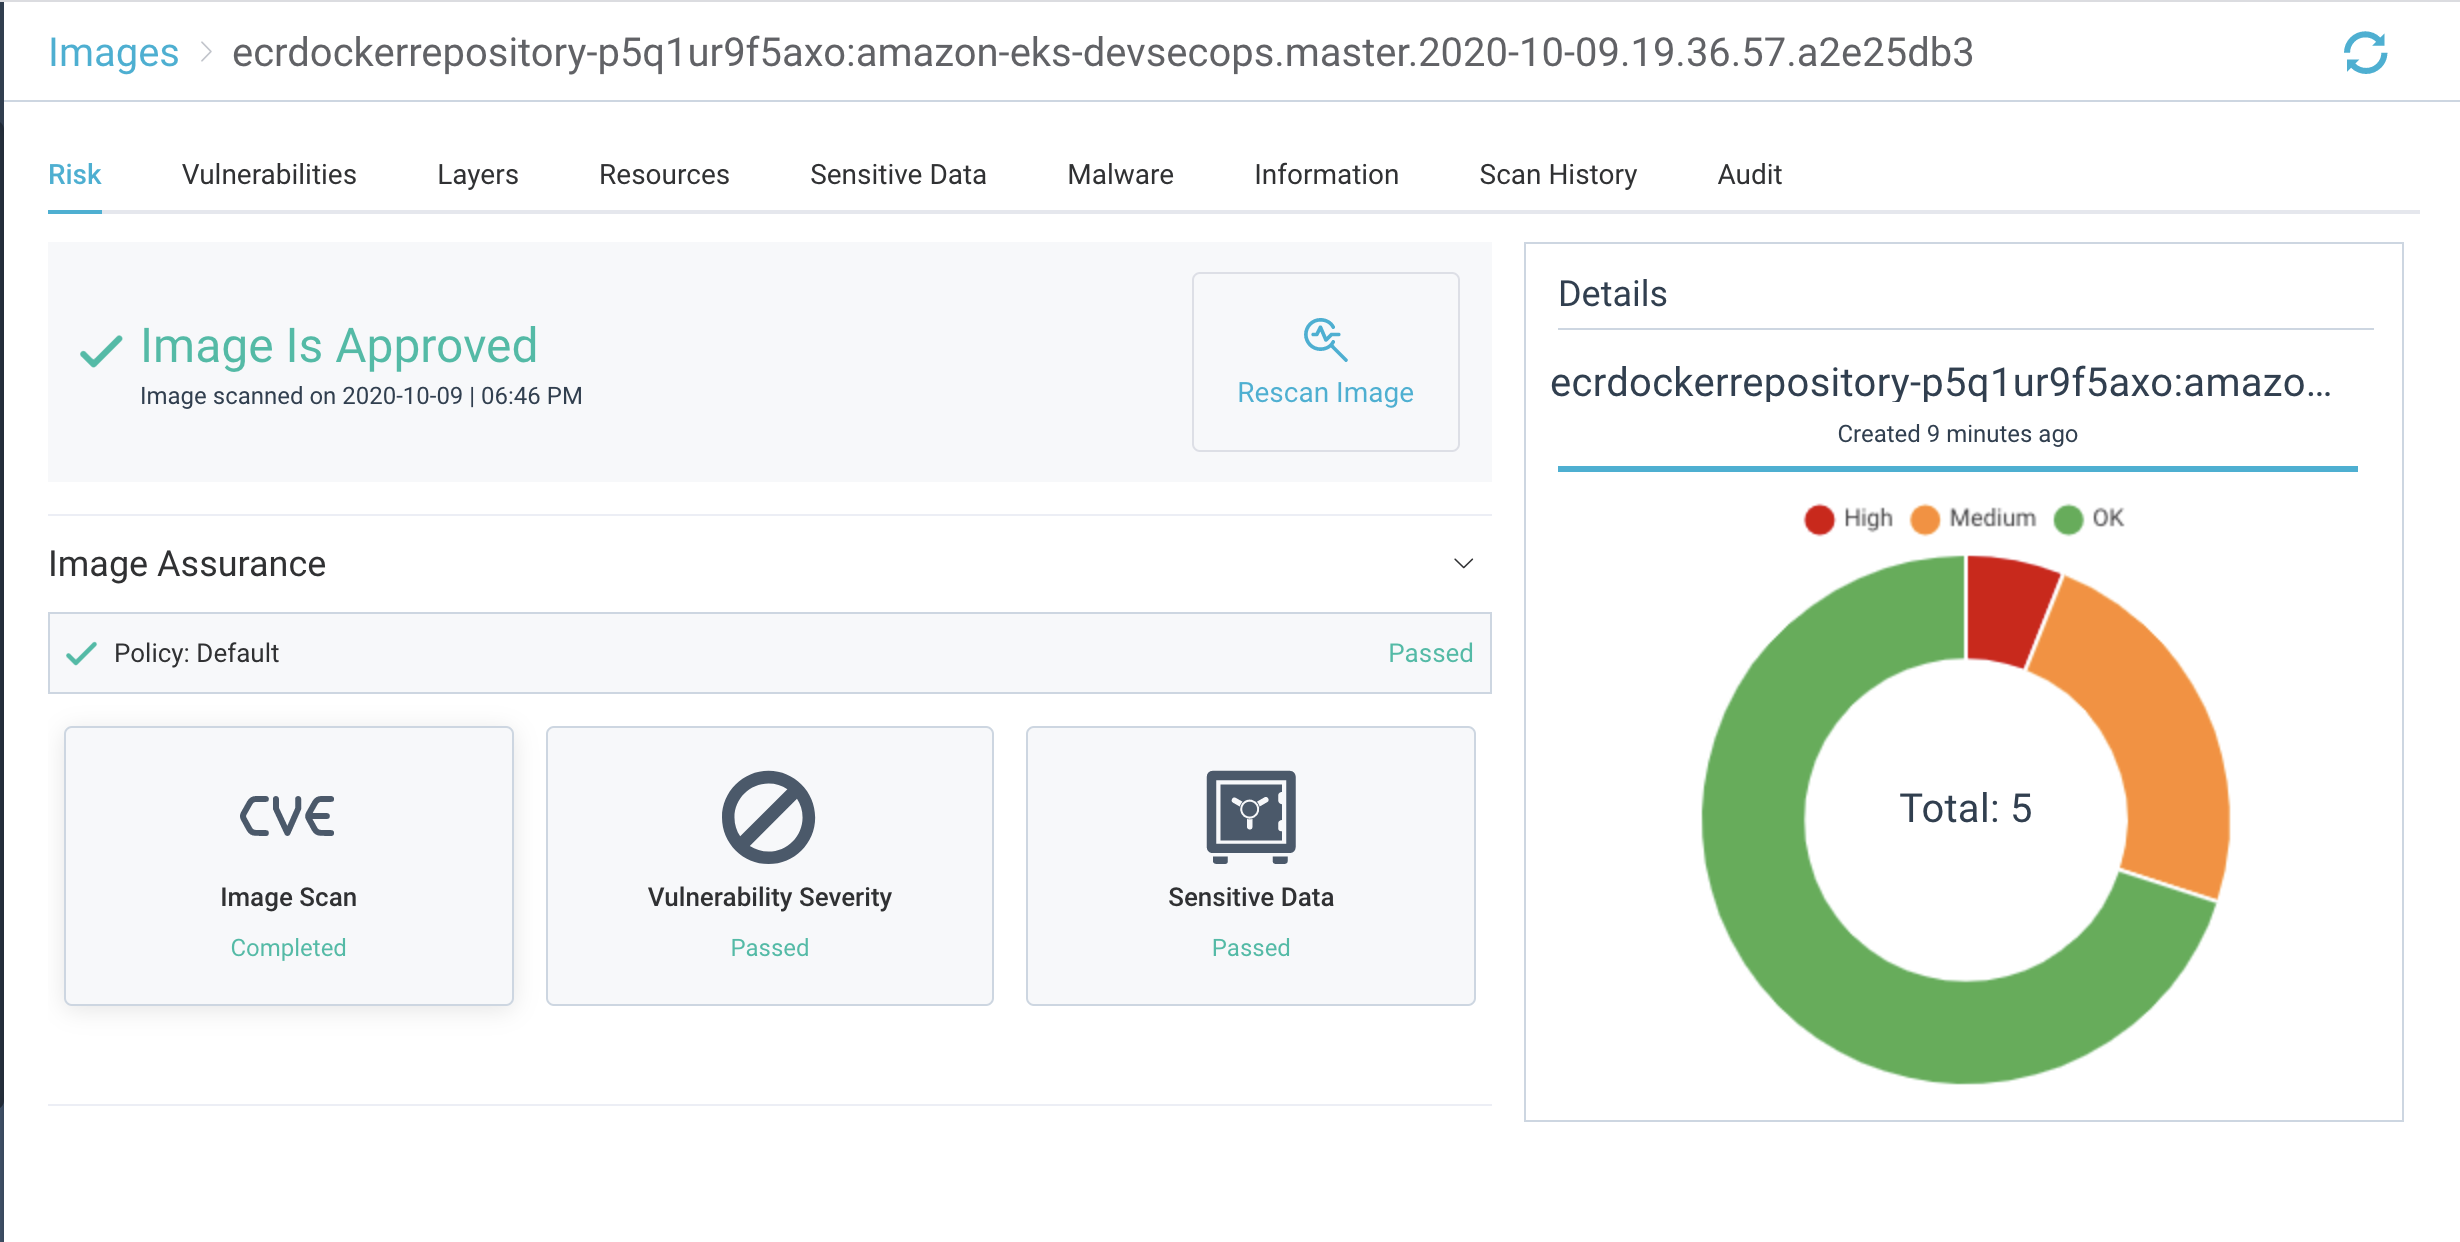Viewport: 2460px width, 1242px height.
Task: Click the image scanned date text
Action: tap(361, 396)
